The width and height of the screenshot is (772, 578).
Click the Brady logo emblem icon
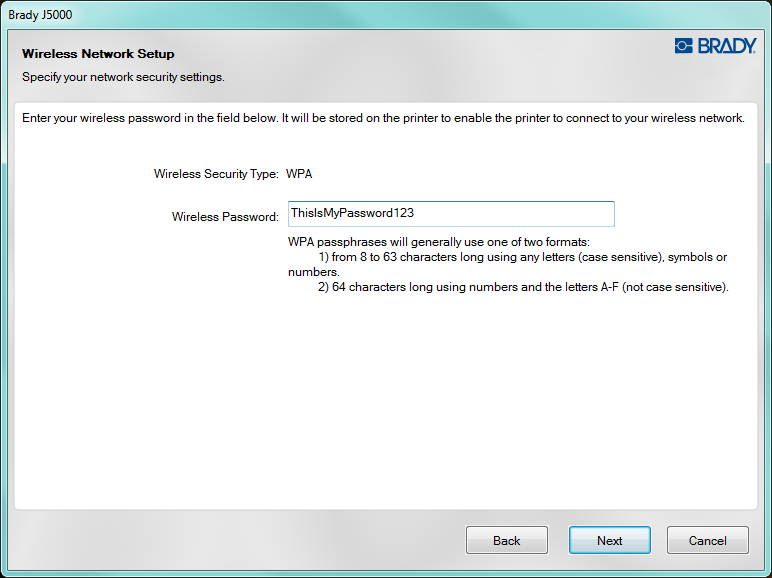coord(684,46)
